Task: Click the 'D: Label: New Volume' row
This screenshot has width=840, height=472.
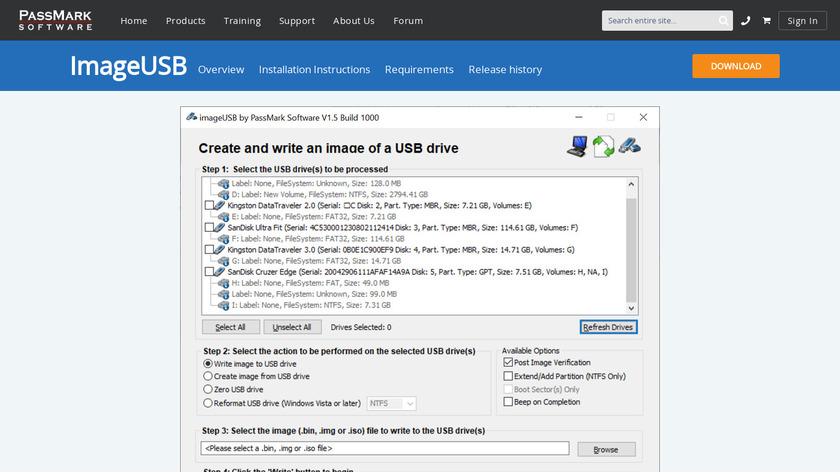Action: [329, 194]
